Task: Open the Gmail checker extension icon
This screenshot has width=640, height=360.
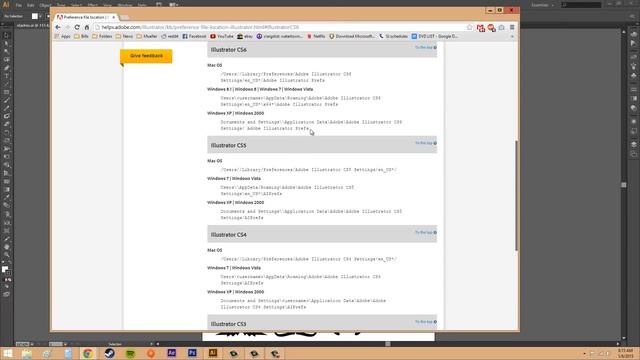Action: (481, 28)
